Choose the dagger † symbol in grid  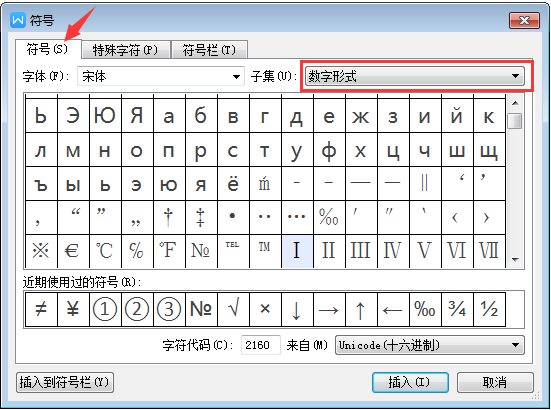[169, 217]
